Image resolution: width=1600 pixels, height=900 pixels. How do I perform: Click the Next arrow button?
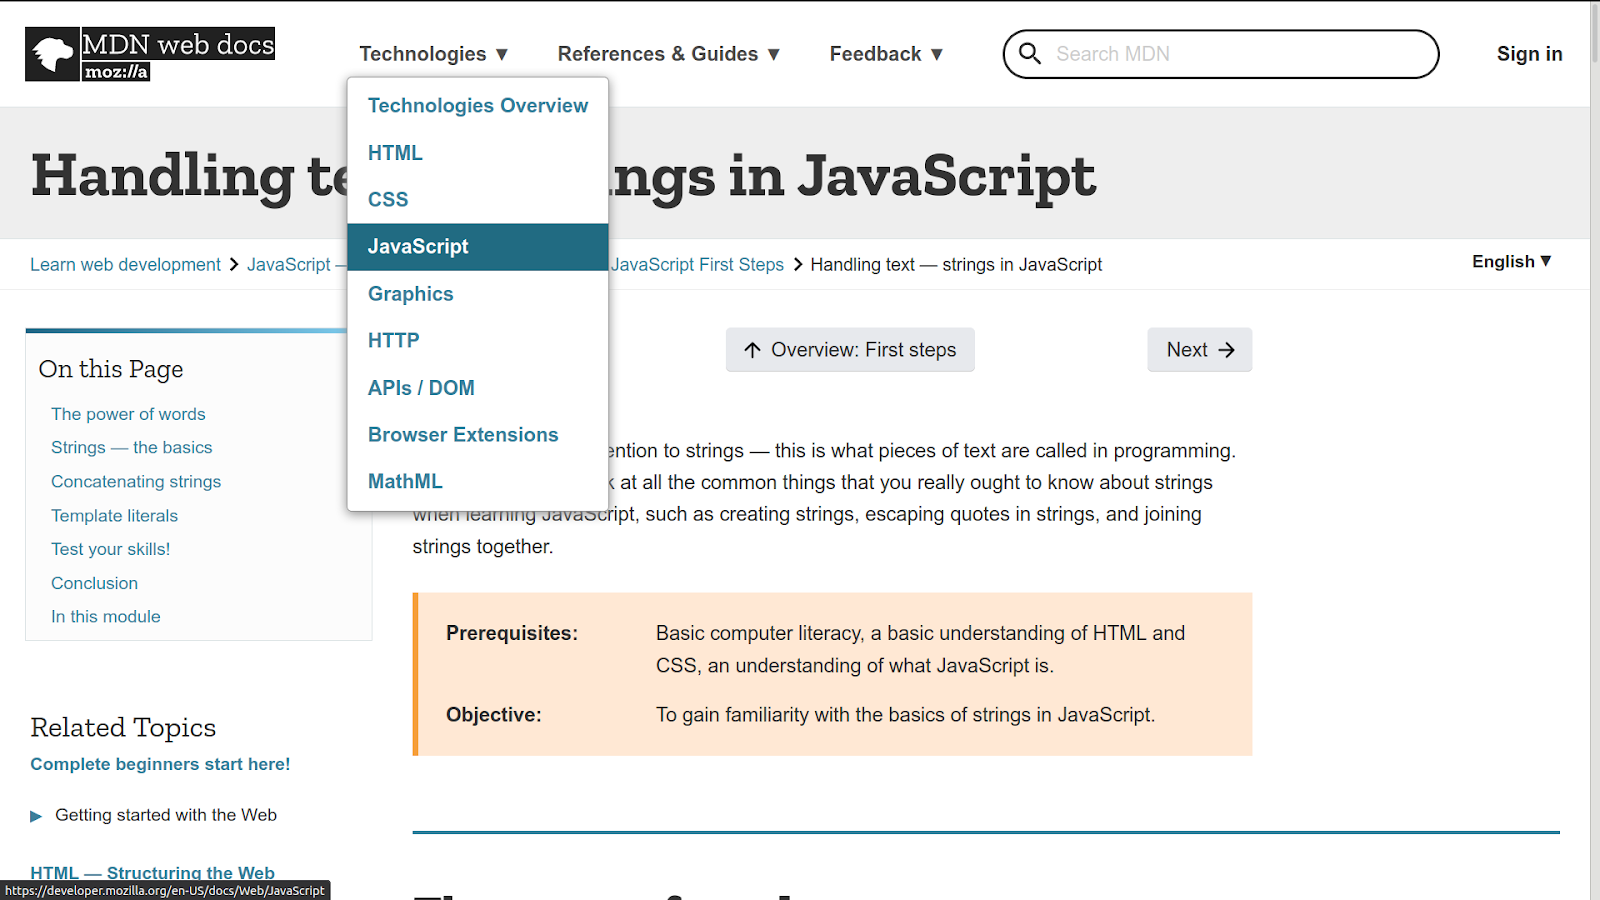coord(1198,350)
